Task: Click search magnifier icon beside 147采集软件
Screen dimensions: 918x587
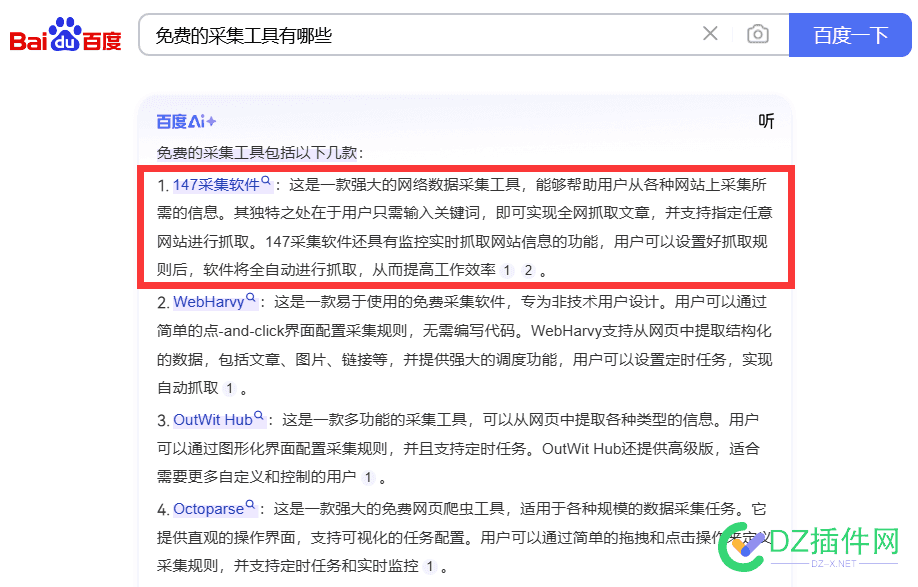Action: click(266, 181)
